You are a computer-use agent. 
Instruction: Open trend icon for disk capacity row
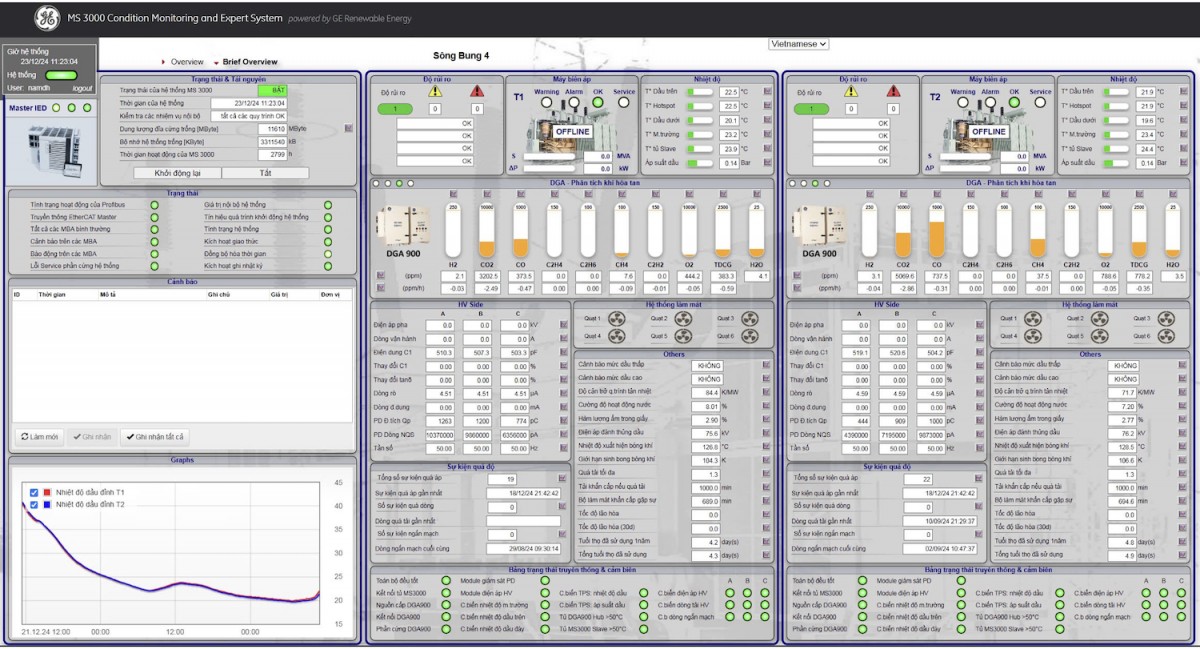(349, 128)
